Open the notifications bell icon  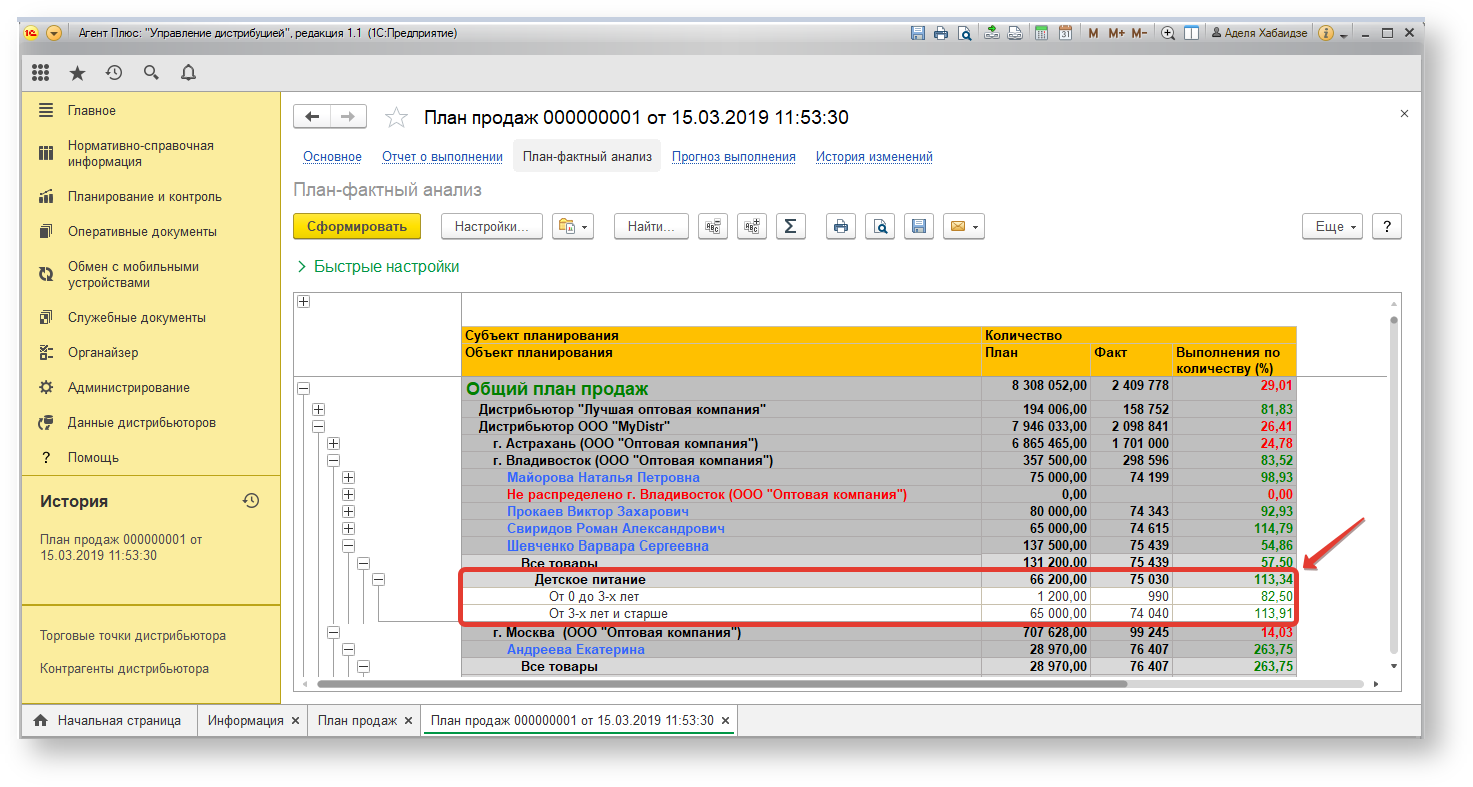point(188,72)
